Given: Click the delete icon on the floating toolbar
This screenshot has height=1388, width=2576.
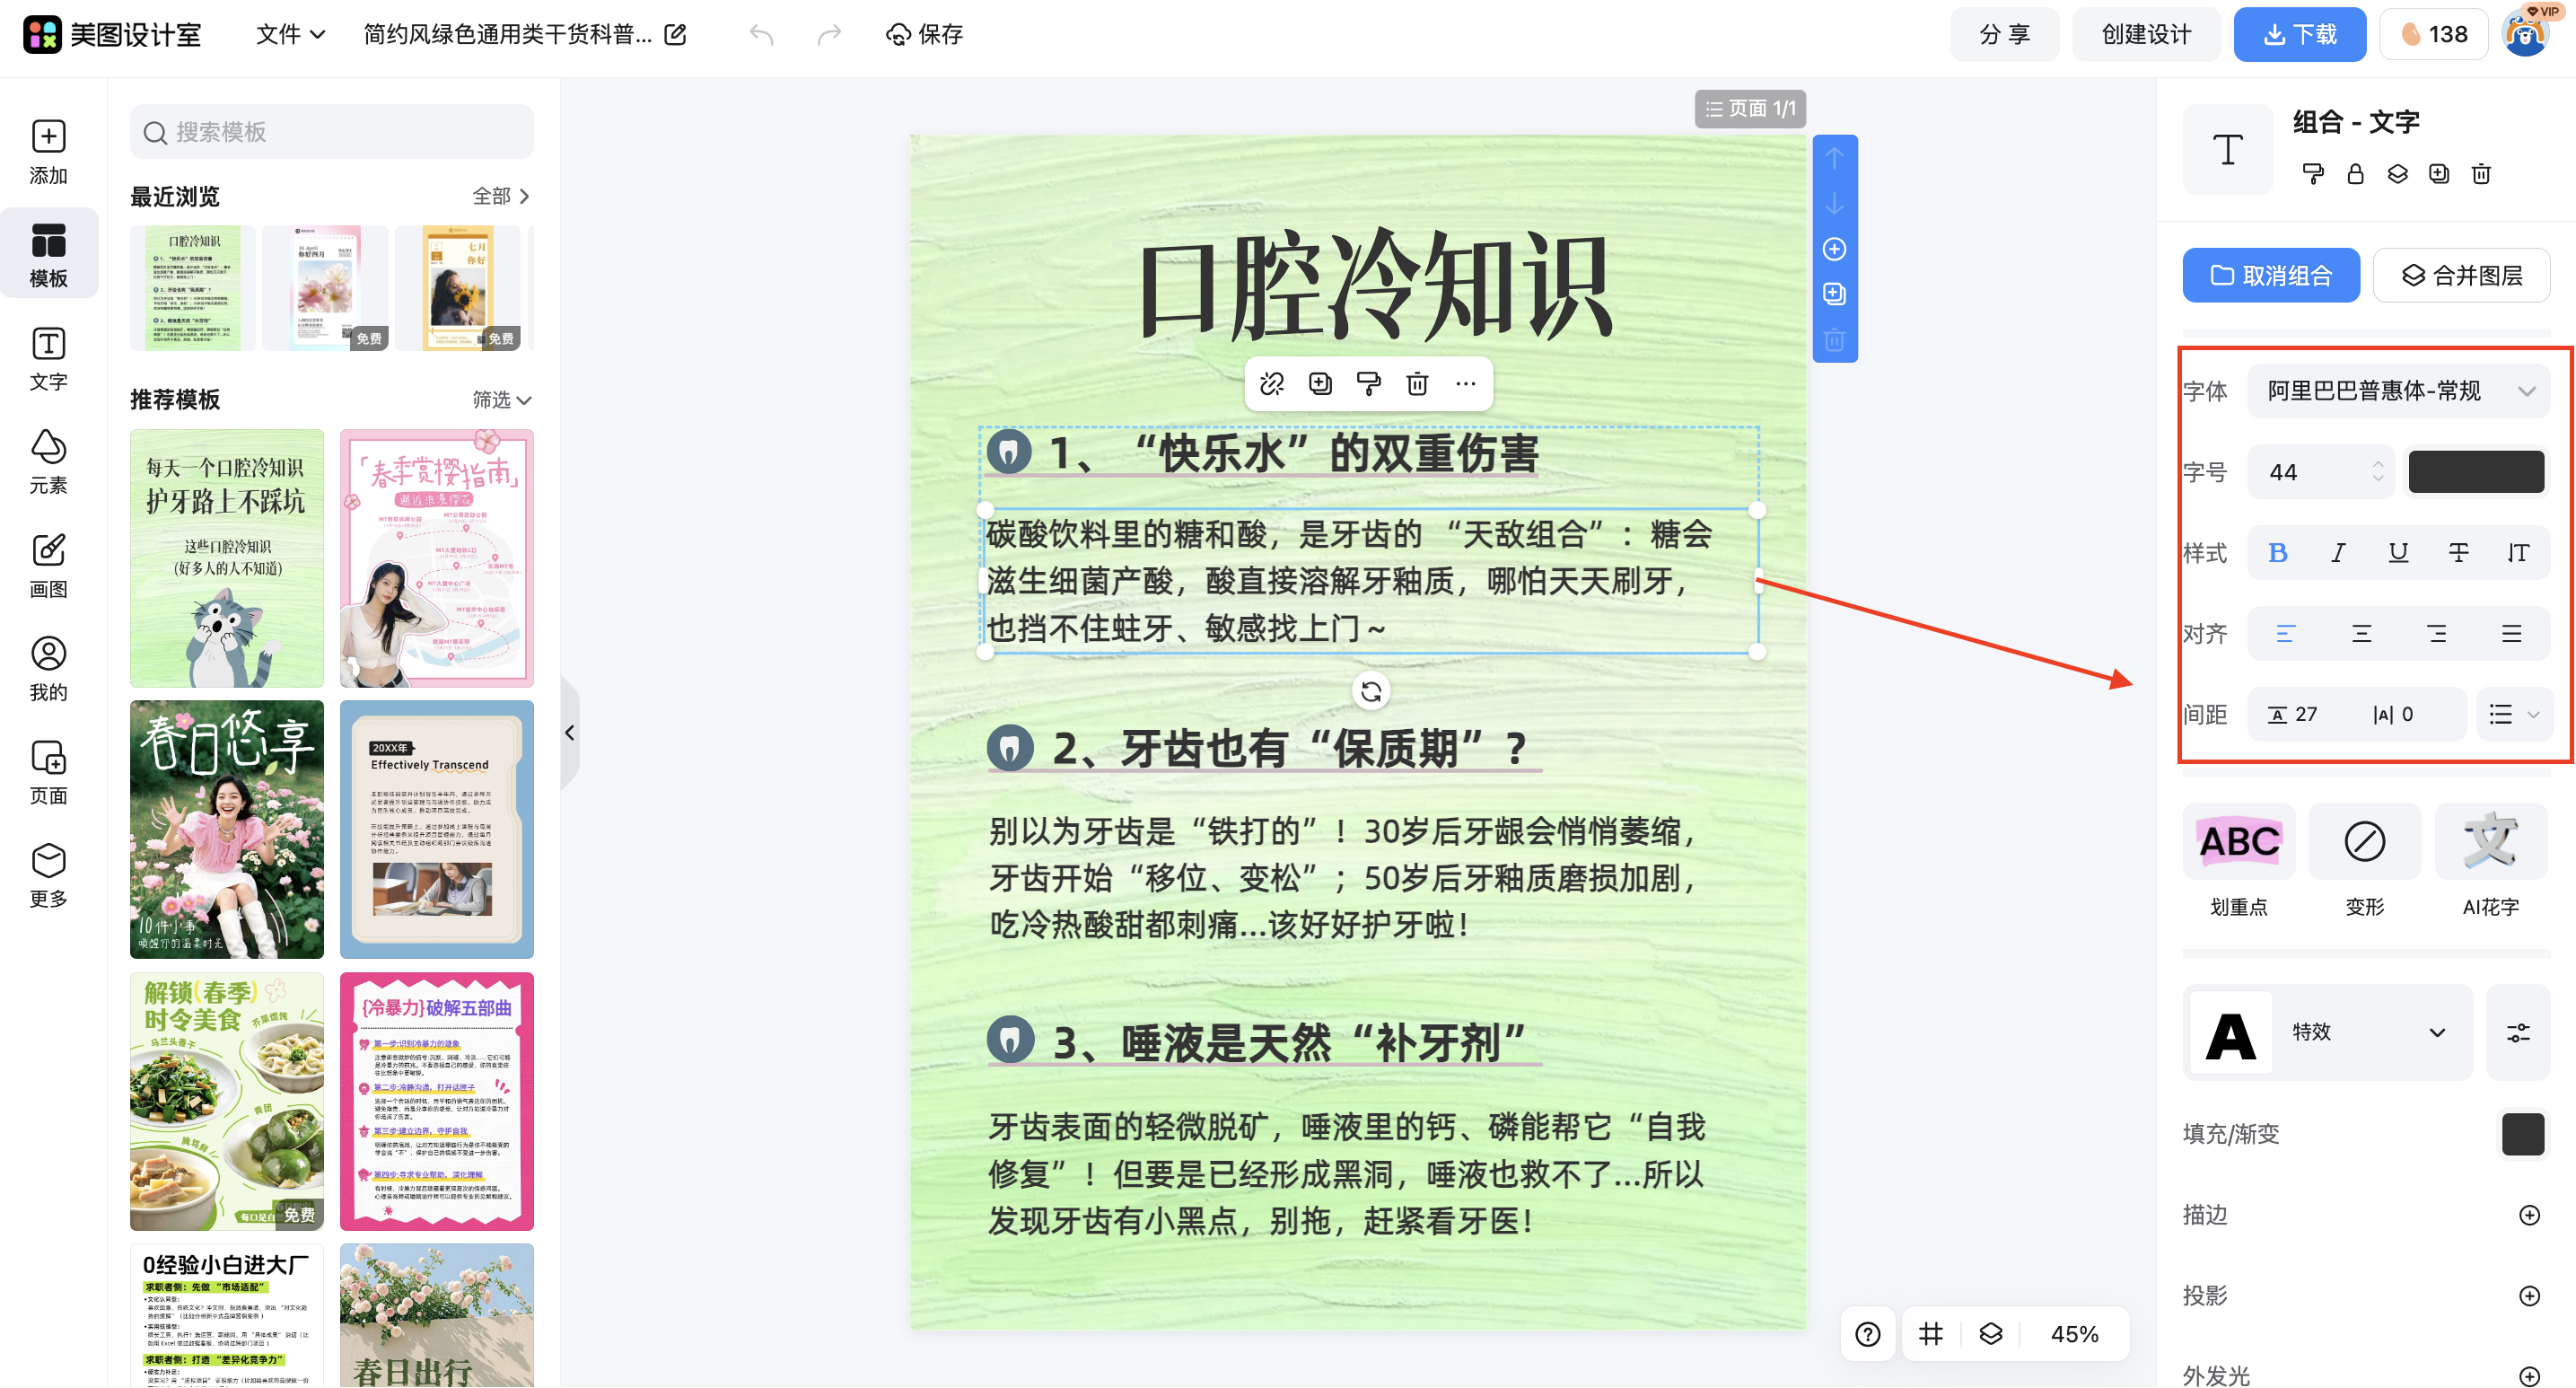Looking at the screenshot, I should click(1417, 383).
